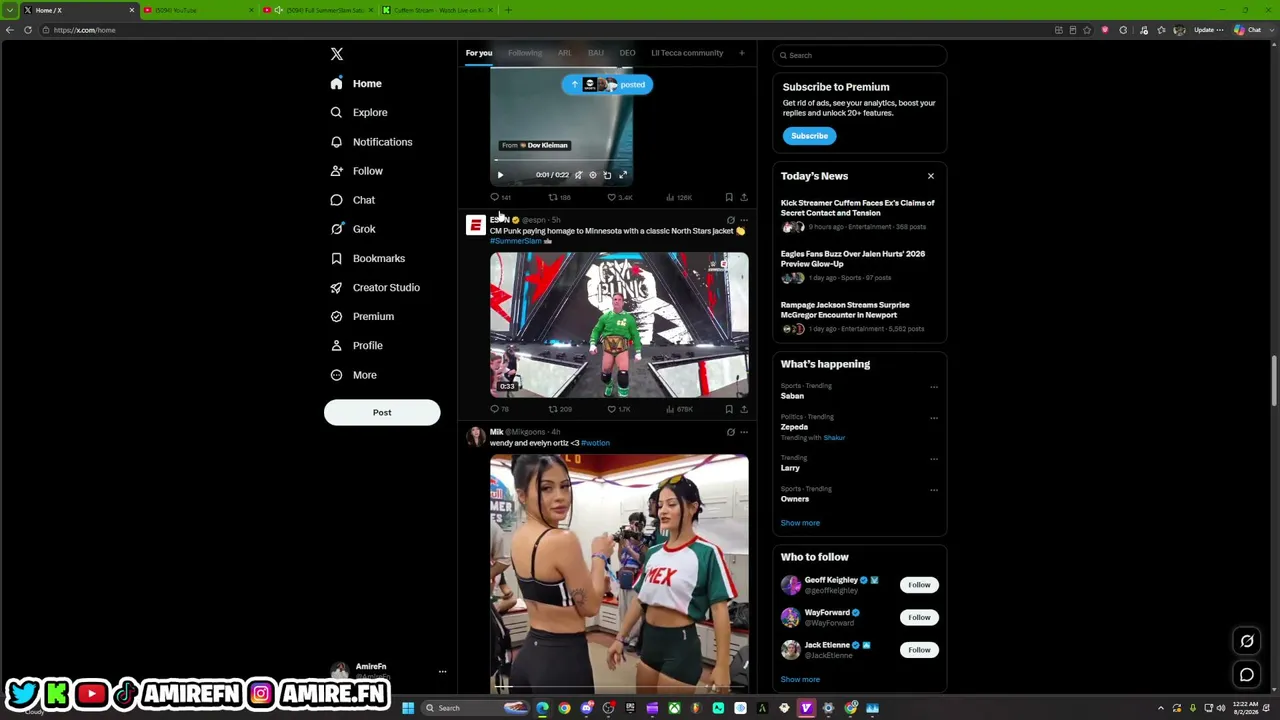Open Creator Studio

(x=375, y=287)
